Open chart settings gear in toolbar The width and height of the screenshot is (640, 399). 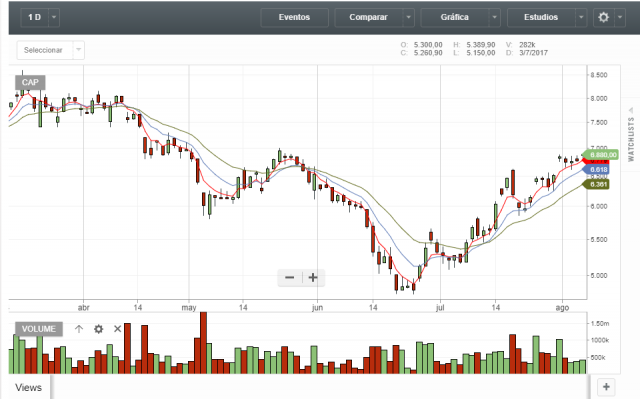[604, 18]
